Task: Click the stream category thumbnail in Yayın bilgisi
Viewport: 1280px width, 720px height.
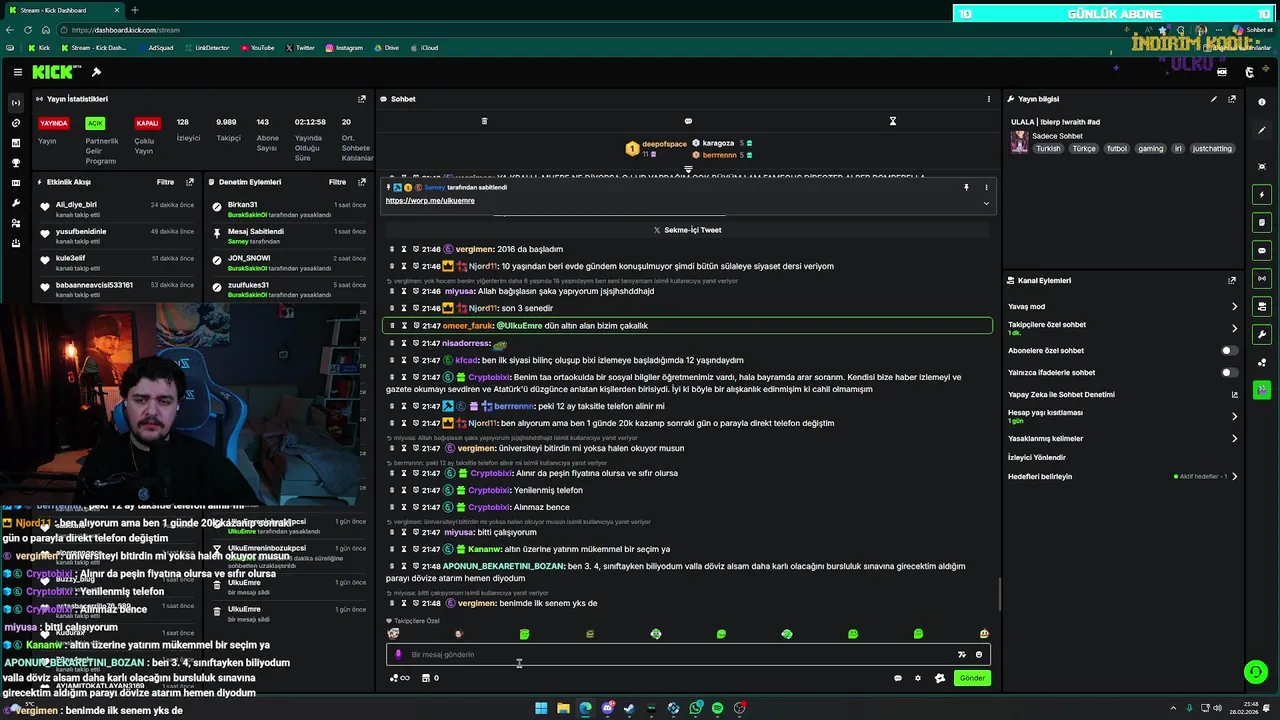Action: (x=1019, y=142)
